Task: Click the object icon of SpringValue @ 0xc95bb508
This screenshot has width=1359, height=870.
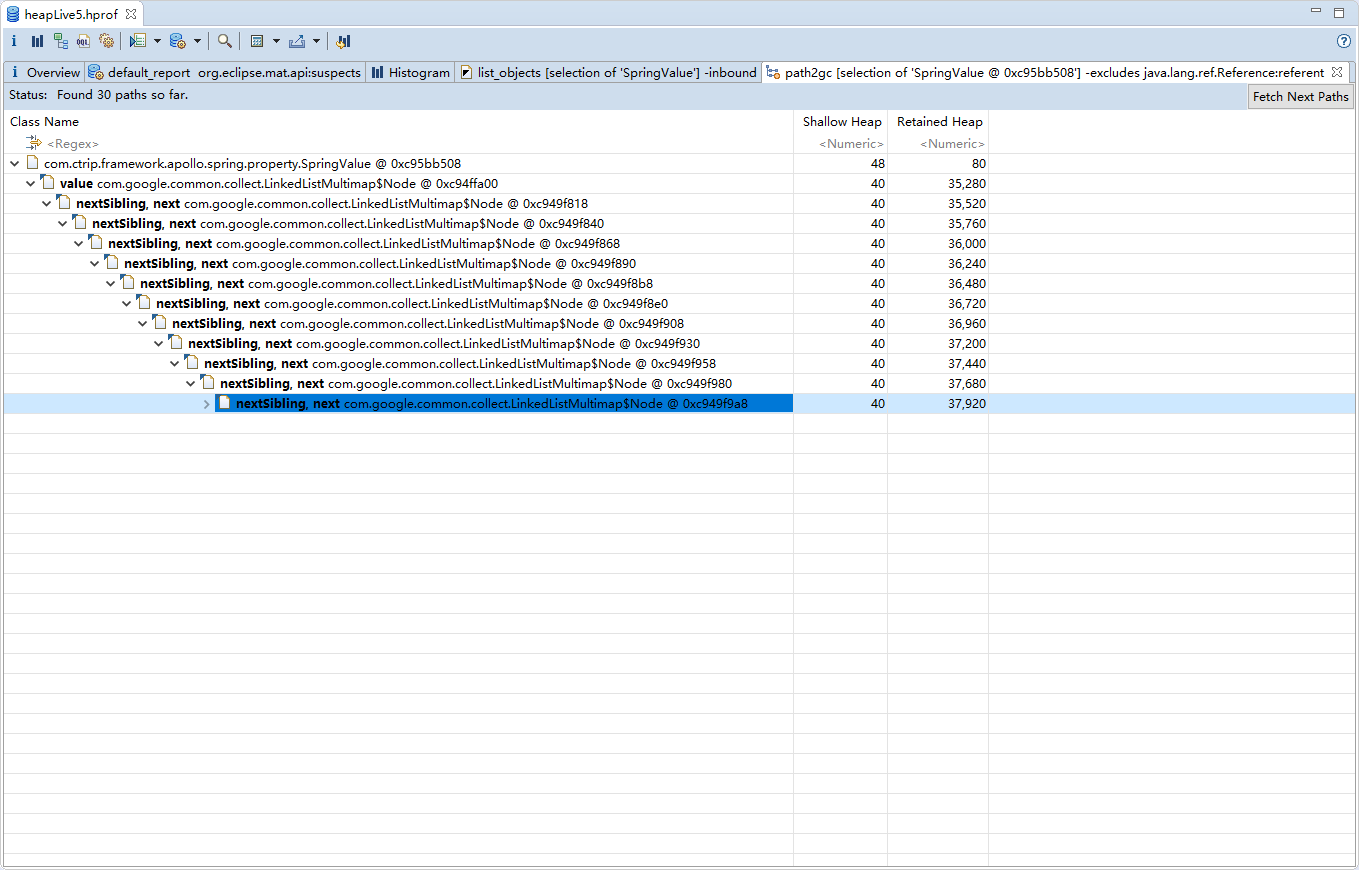Action: (33, 163)
